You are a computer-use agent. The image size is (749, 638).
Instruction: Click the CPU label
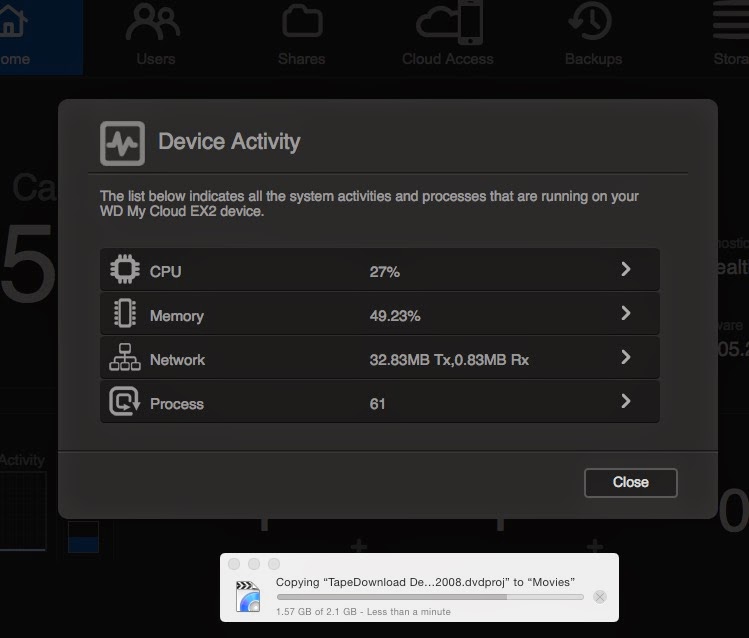point(165,272)
